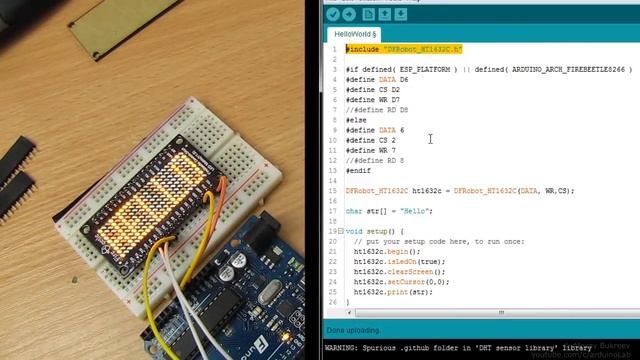Click the char str[] = "Hello" line
Screen dimensions: 640x360
tap(389, 211)
